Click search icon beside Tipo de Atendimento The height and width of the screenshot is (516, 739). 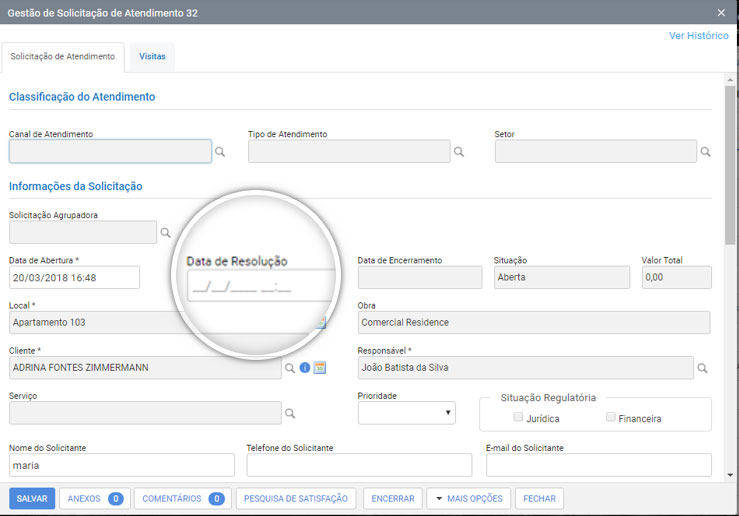(x=459, y=152)
